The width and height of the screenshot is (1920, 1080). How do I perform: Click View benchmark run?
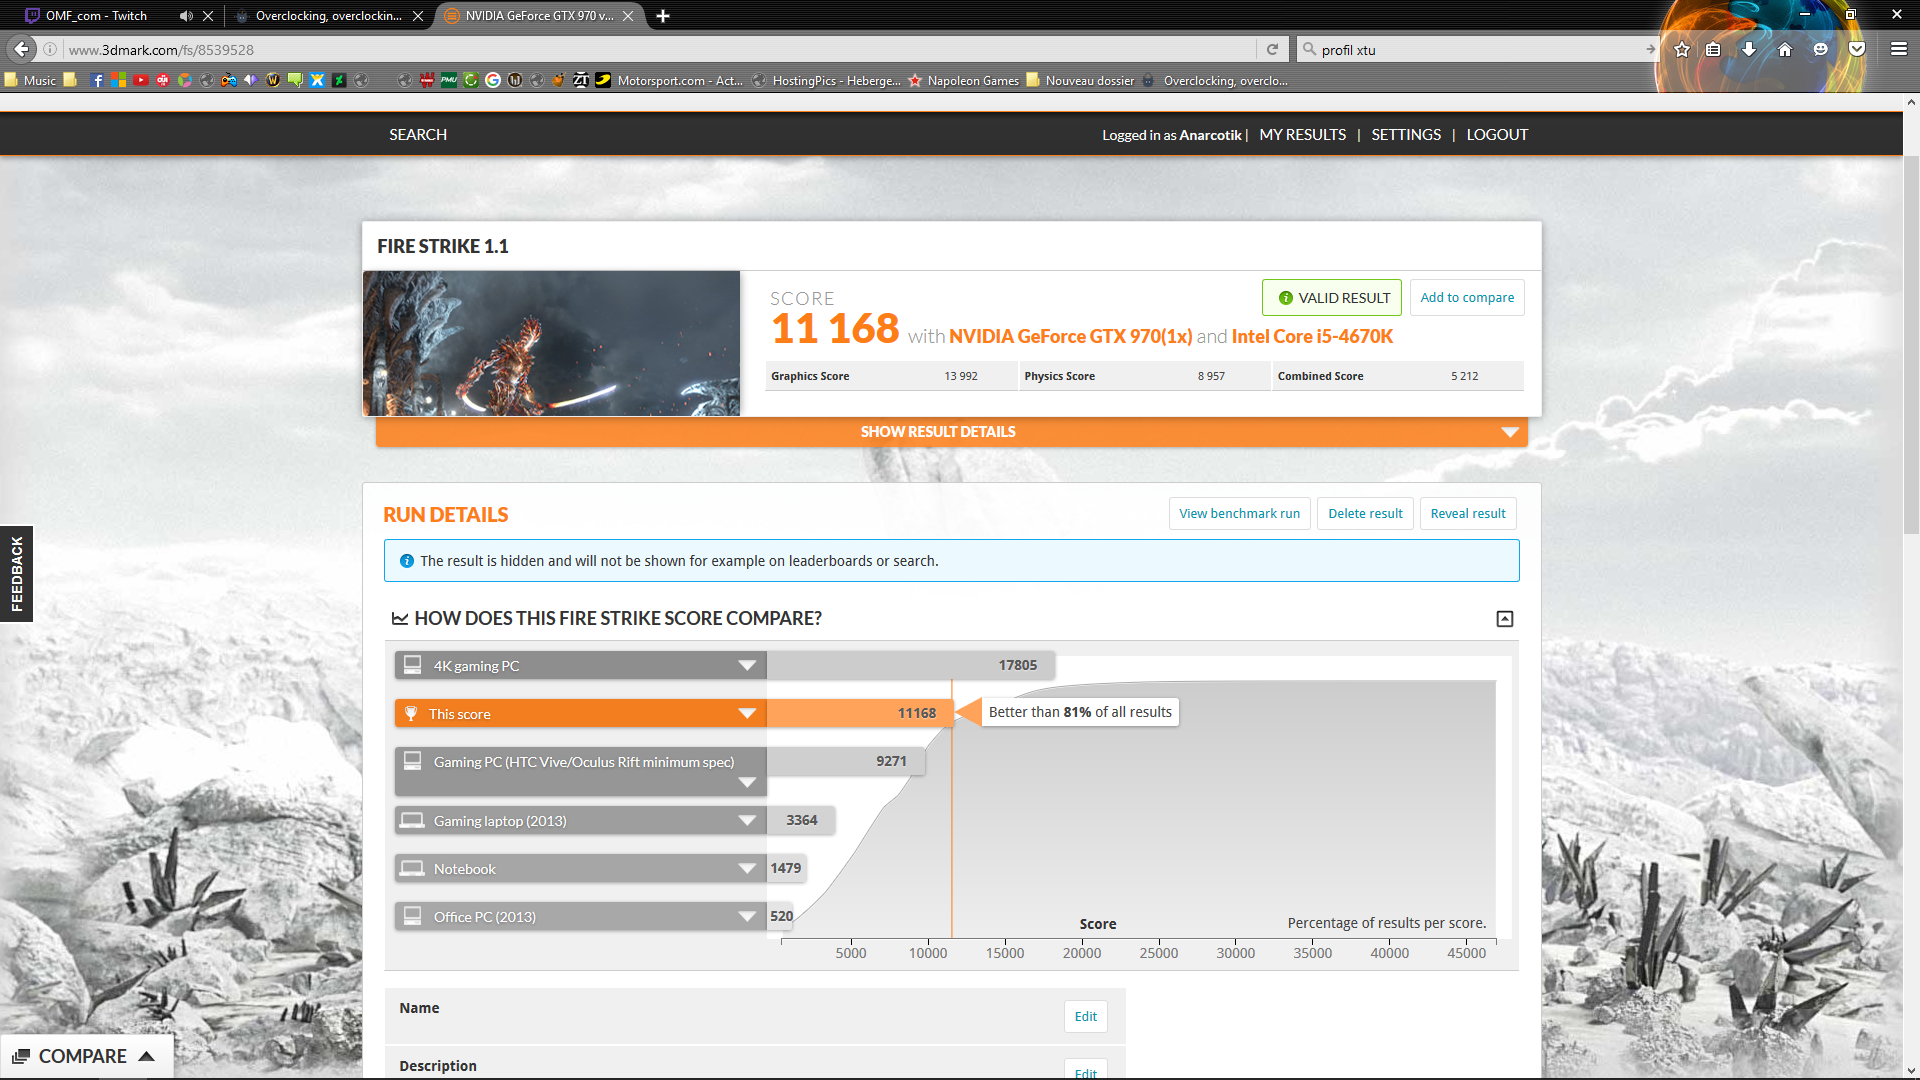pyautogui.click(x=1239, y=514)
